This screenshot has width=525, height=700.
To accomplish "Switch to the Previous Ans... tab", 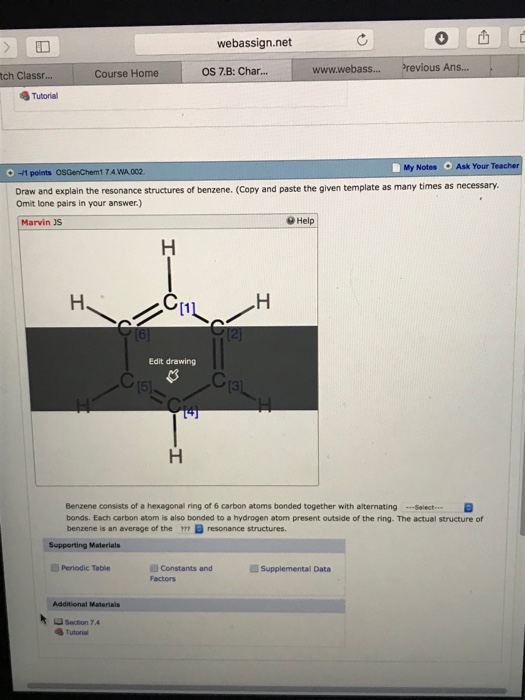I will (436, 67).
